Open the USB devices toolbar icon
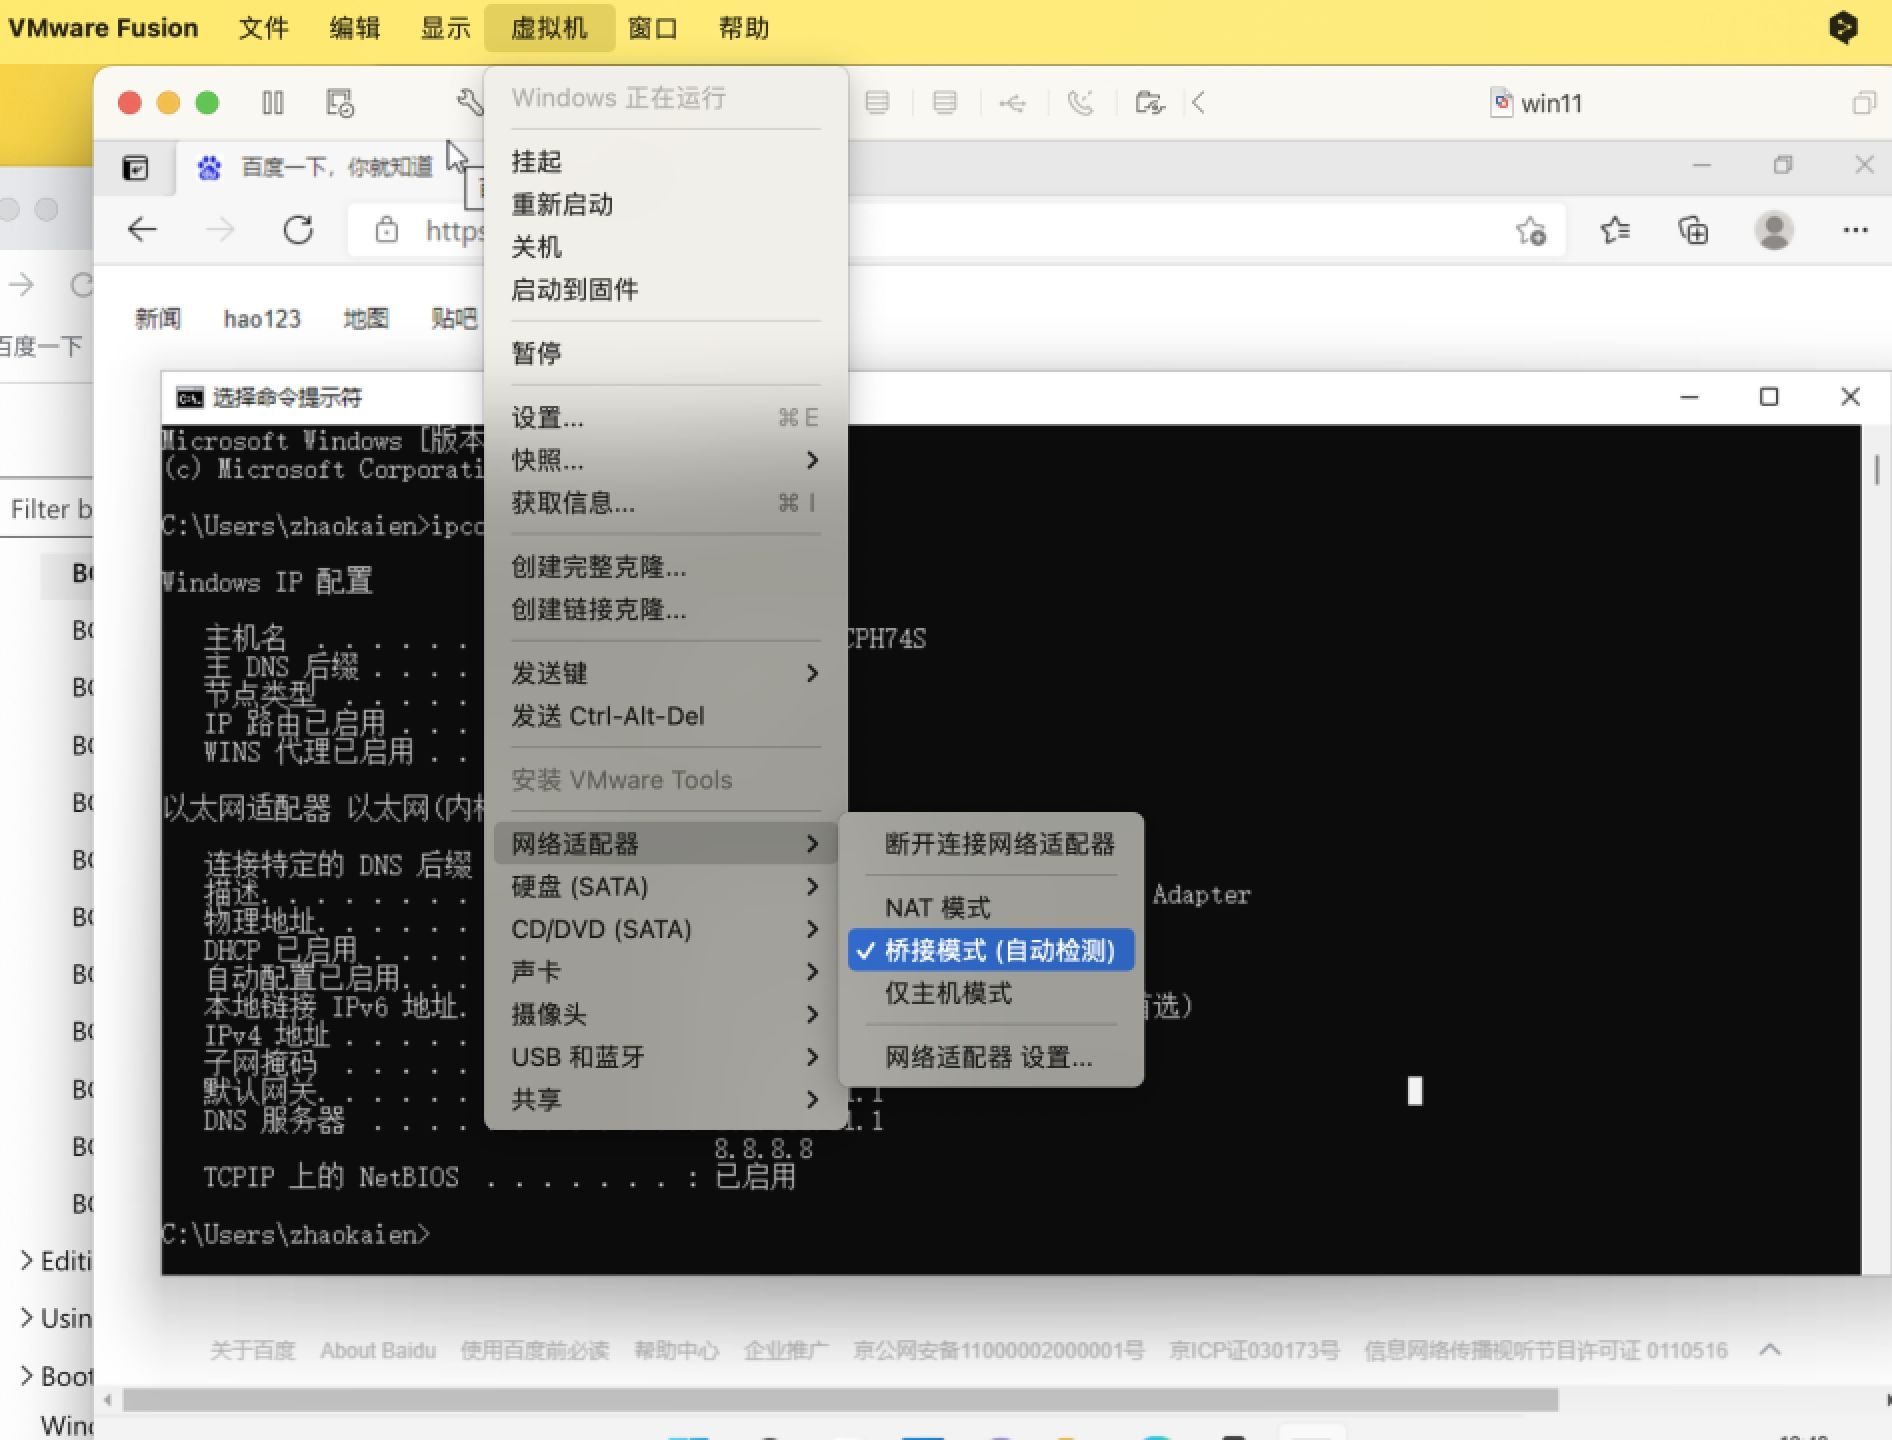This screenshot has width=1892, height=1440. tap(1012, 103)
